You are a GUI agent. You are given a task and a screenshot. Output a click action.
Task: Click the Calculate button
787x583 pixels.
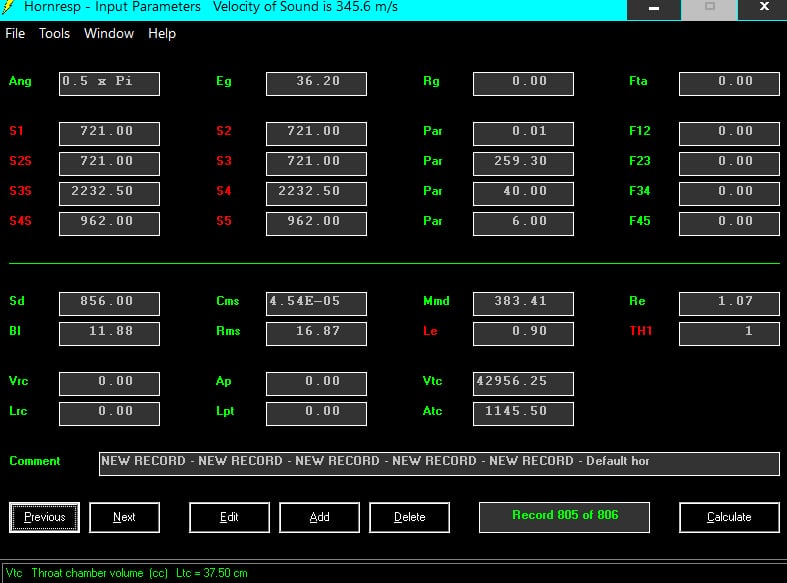(x=729, y=517)
